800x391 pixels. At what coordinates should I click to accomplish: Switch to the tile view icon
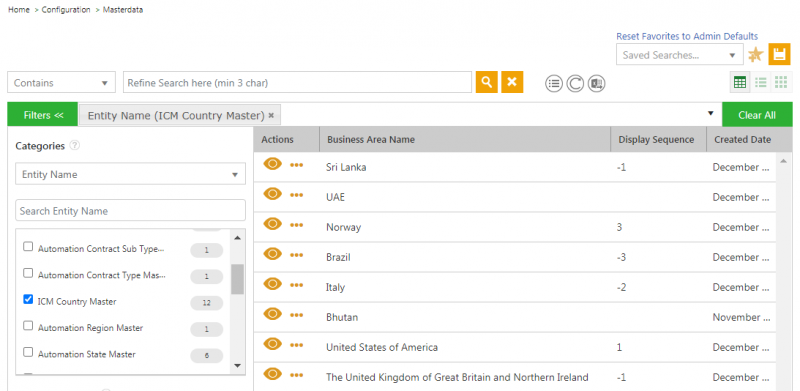[x=781, y=82]
